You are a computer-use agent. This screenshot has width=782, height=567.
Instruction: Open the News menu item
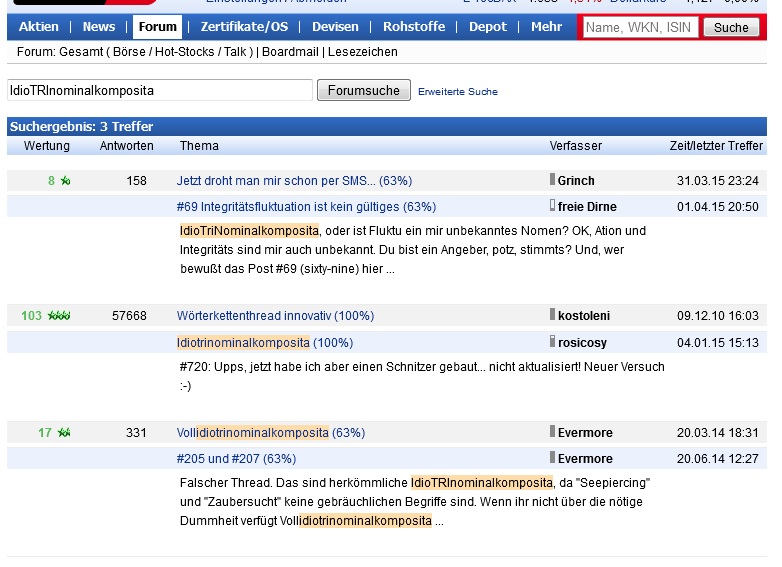point(99,26)
